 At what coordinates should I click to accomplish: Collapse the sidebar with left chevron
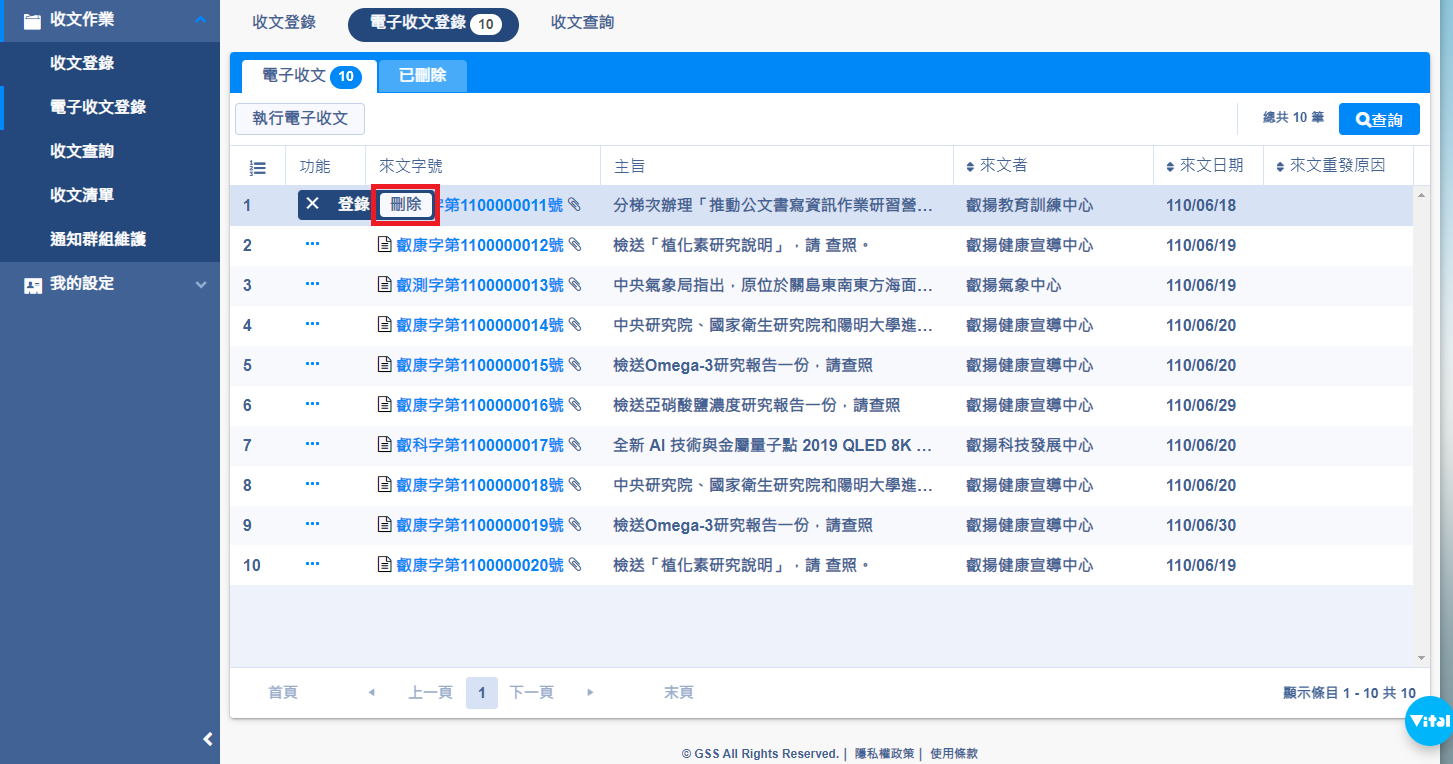208,739
